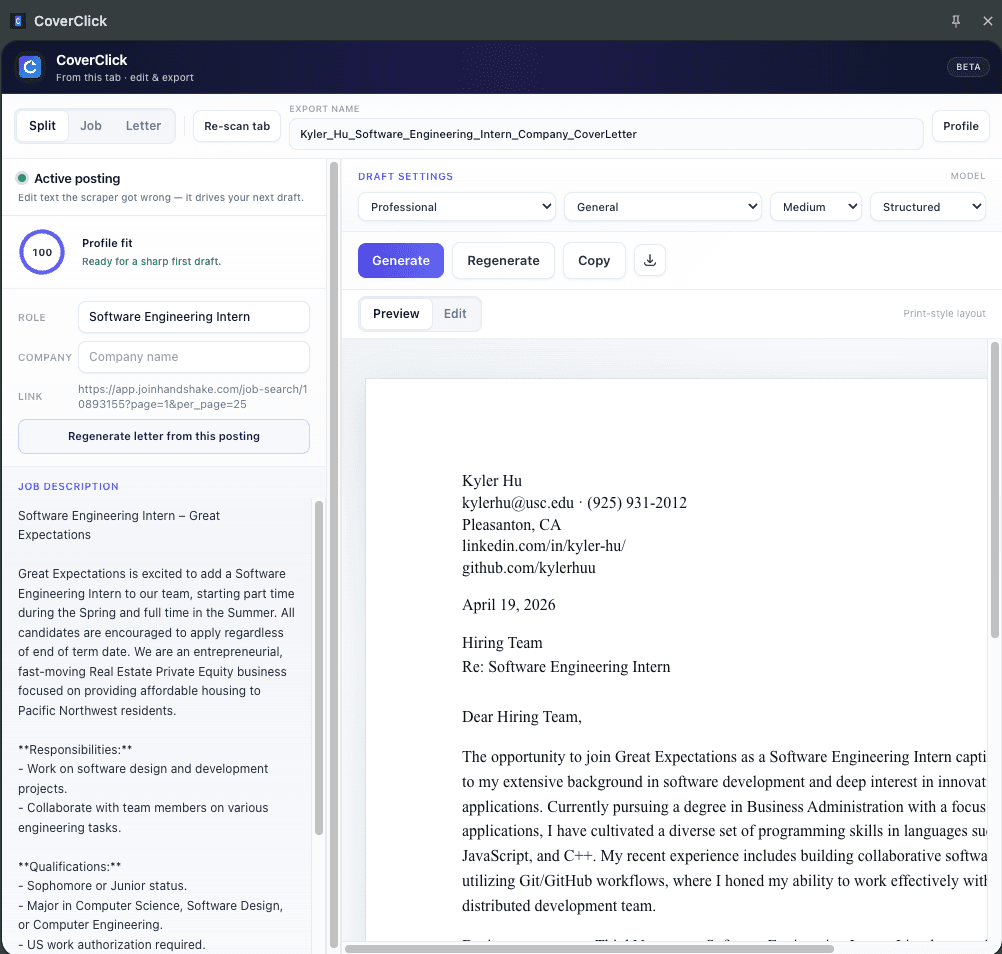Close the CoverClick panel
The height and width of the screenshot is (954, 1002).
[987, 21]
